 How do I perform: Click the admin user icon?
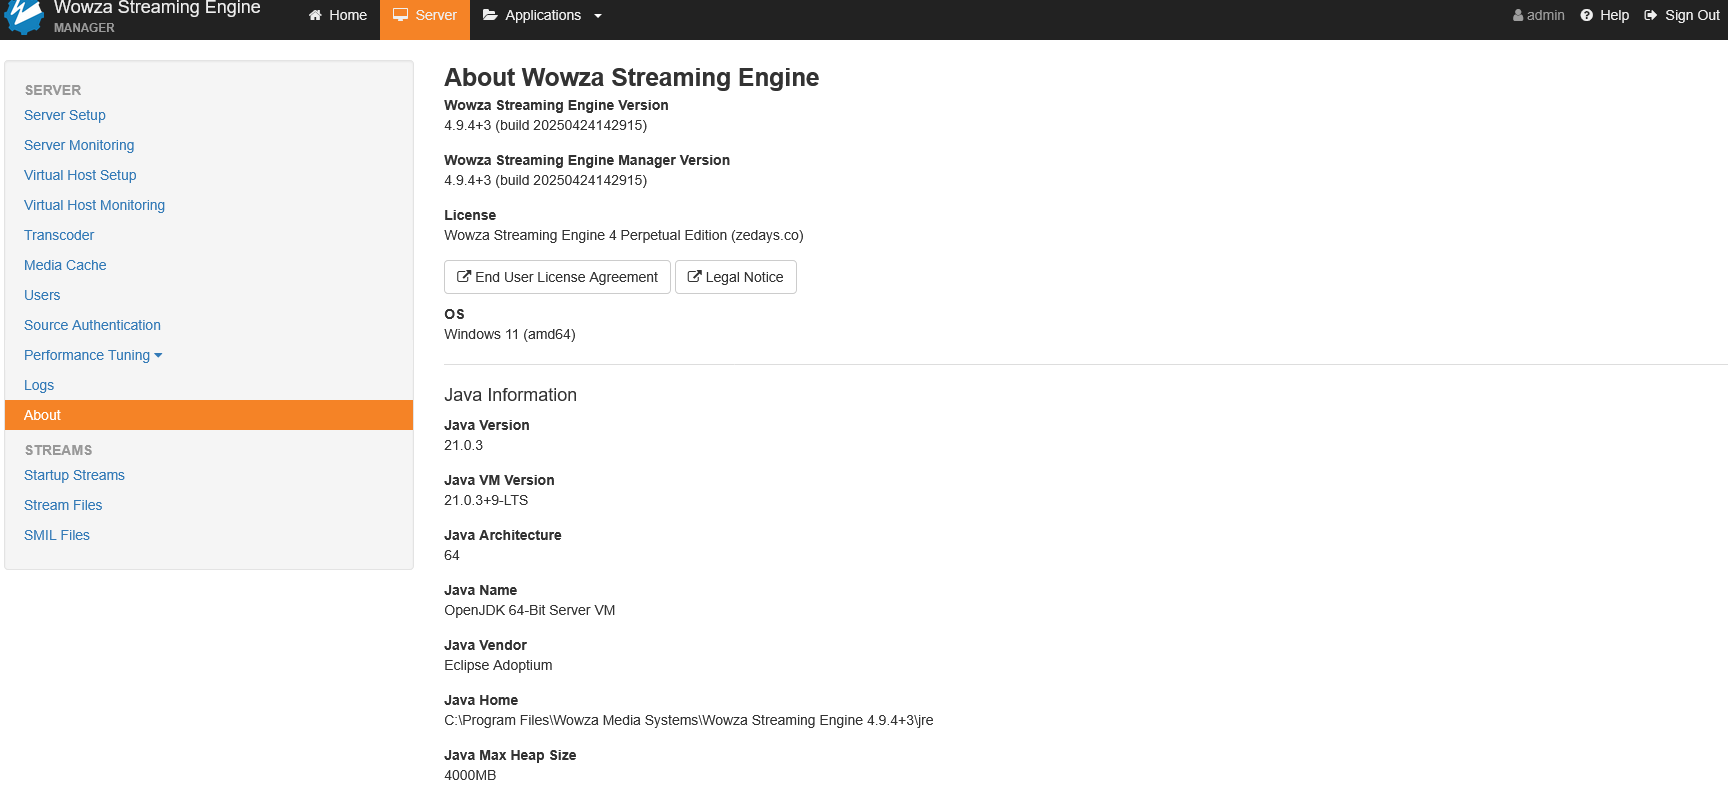click(1518, 15)
